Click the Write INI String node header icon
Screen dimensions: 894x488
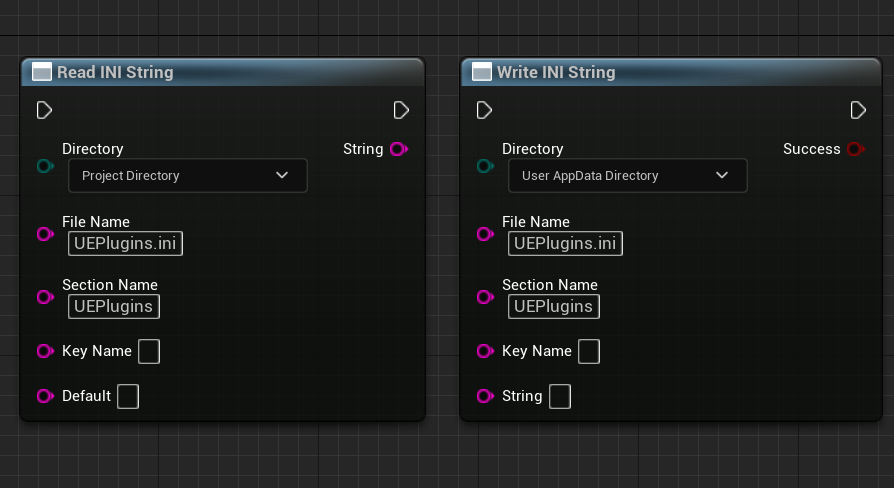pos(482,72)
